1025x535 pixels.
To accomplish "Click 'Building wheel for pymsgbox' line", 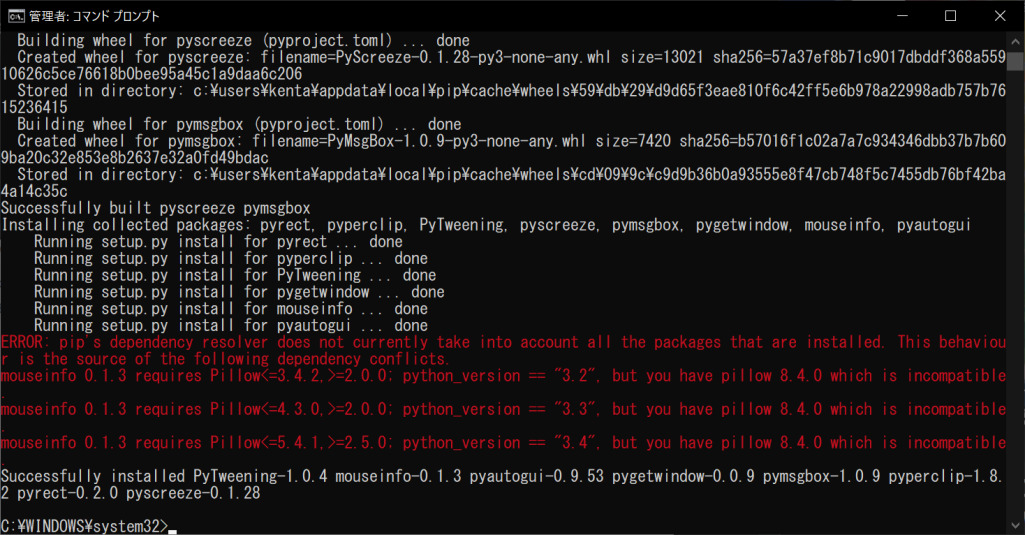I will click(x=239, y=124).
